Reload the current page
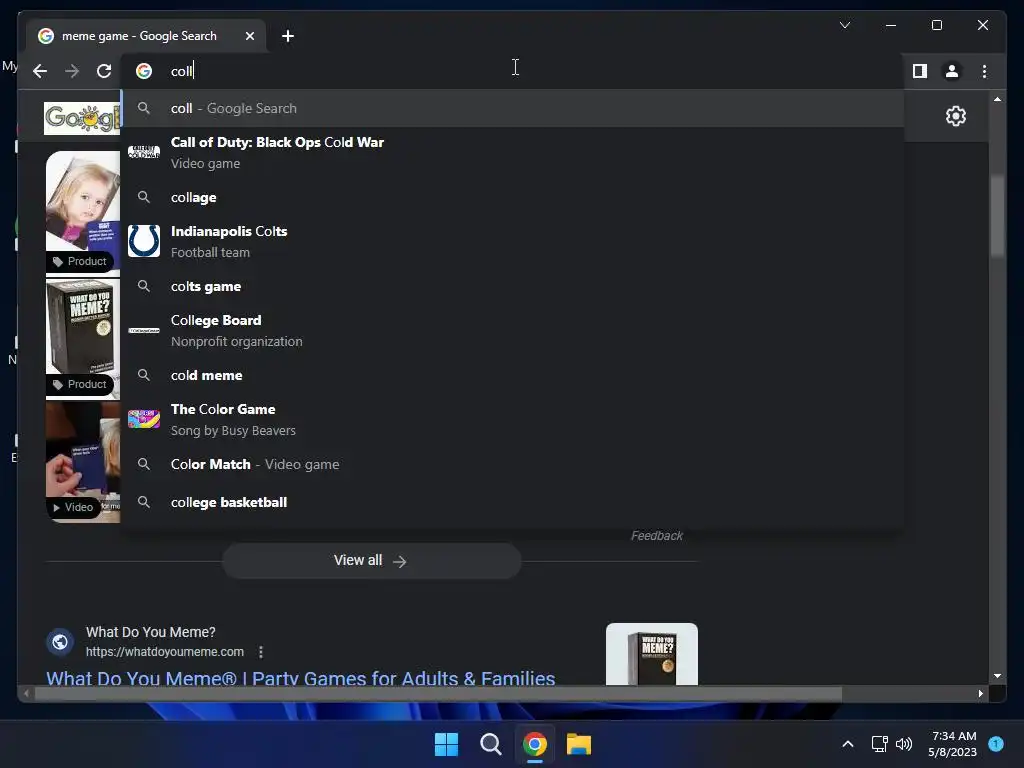The width and height of the screenshot is (1024, 768). point(104,71)
